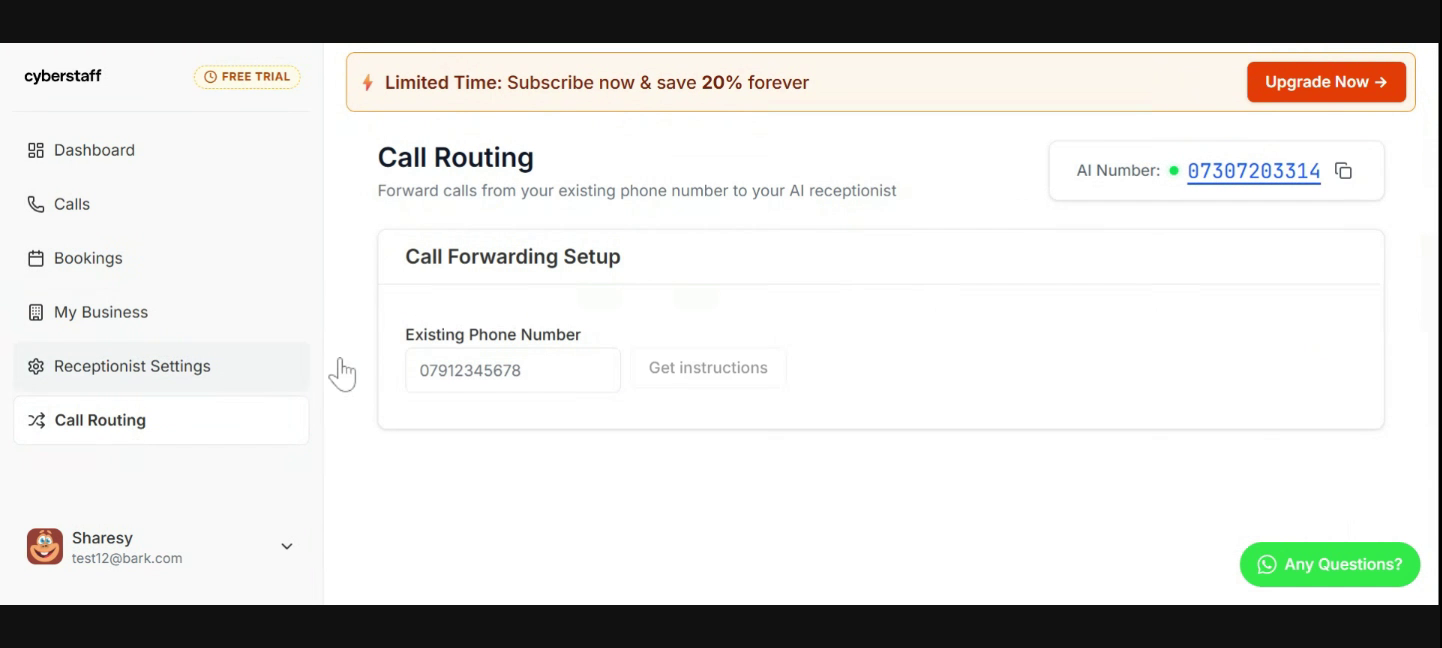Open My Business page
The image size is (1442, 648).
(x=101, y=312)
